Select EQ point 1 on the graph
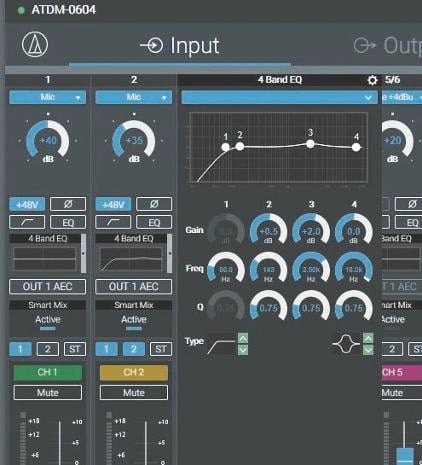Viewport: 422px width, 465px height. pos(225,147)
